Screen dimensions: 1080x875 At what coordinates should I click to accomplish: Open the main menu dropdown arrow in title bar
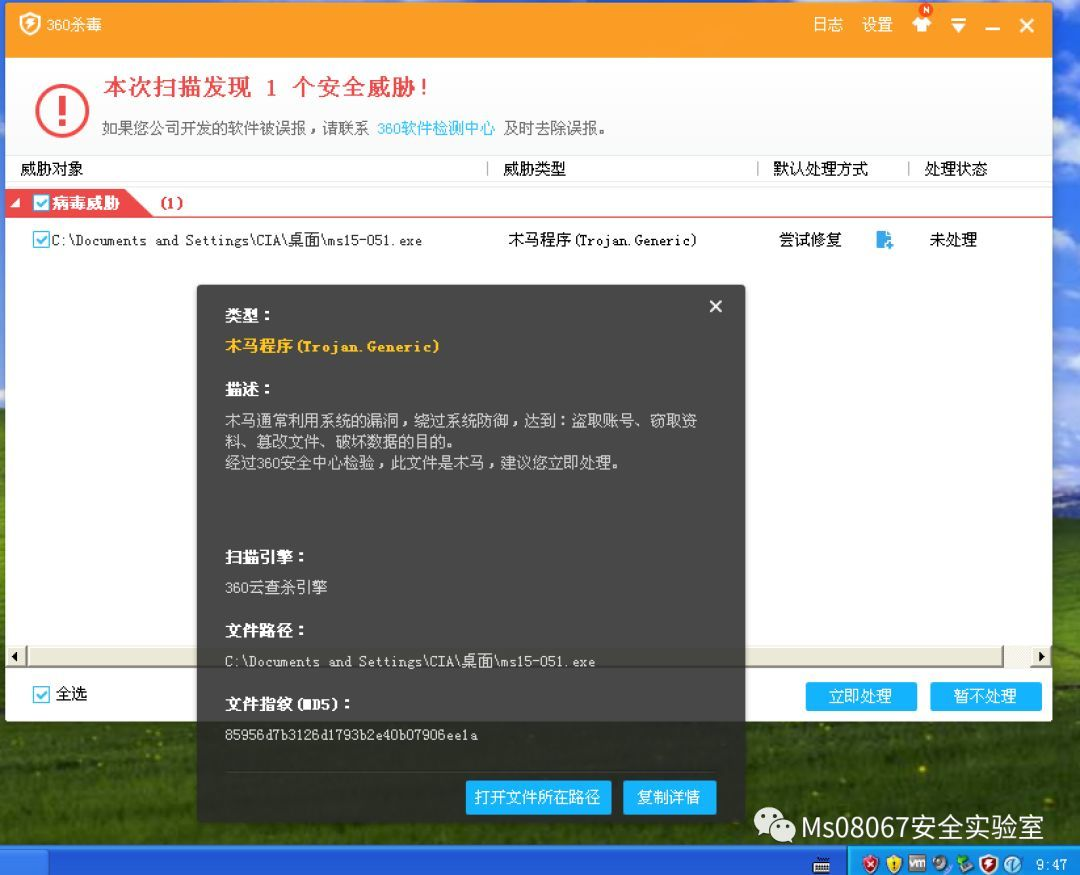pos(958,25)
